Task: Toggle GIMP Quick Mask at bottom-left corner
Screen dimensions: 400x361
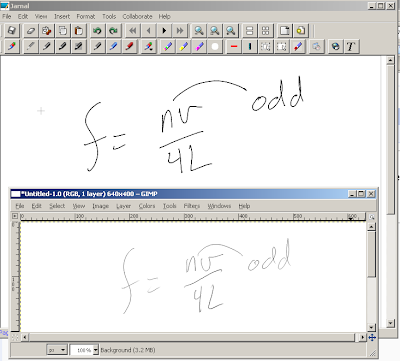Action: pos(15,337)
